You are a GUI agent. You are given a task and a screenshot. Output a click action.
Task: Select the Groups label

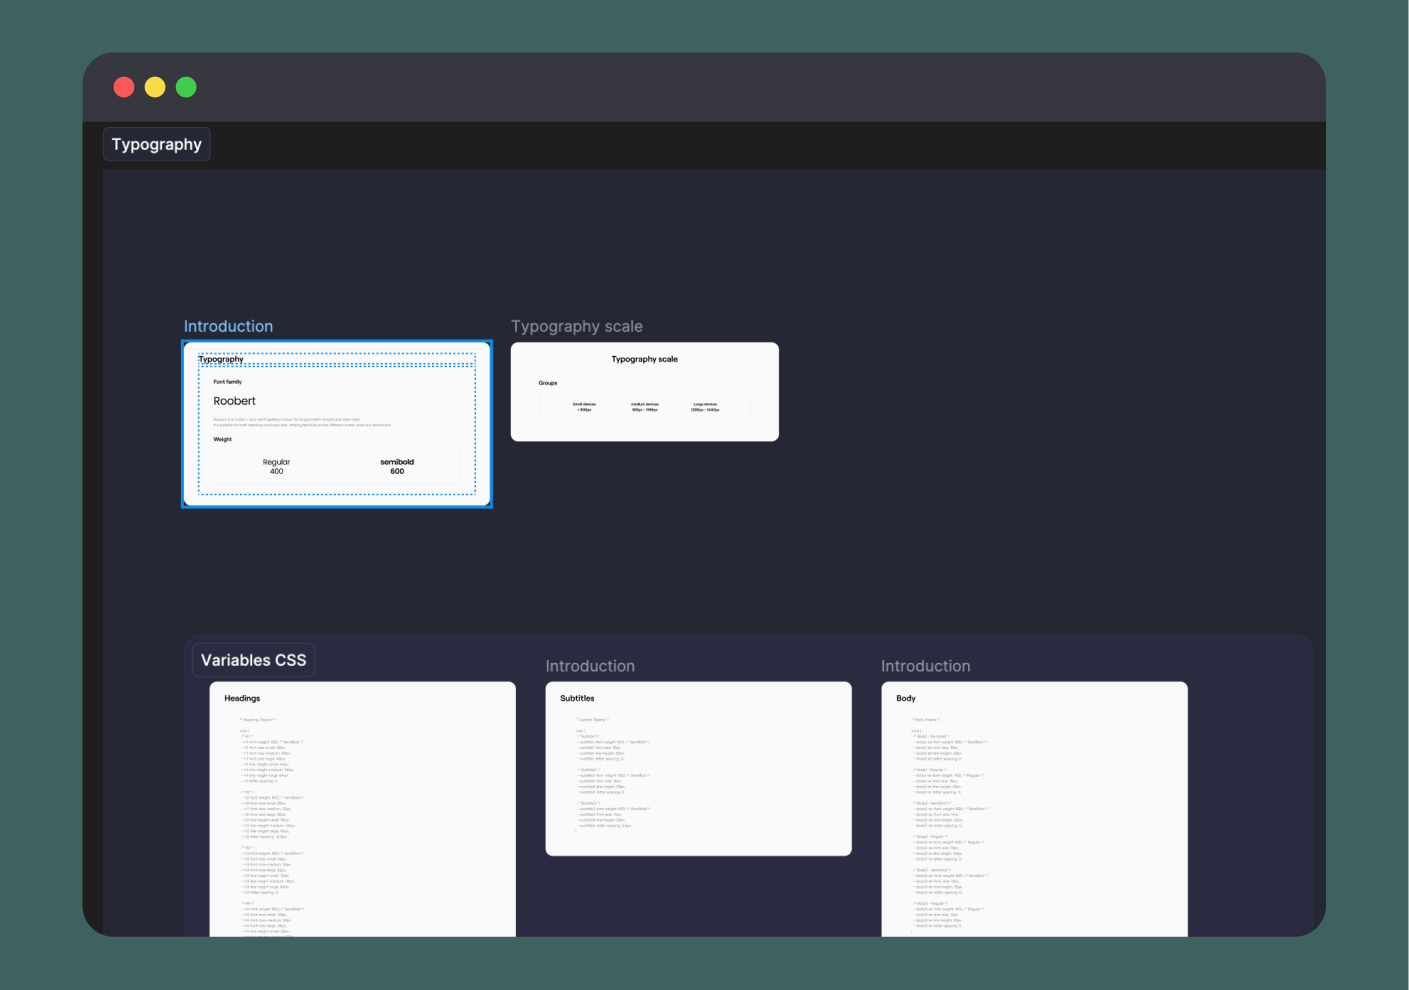tap(548, 383)
